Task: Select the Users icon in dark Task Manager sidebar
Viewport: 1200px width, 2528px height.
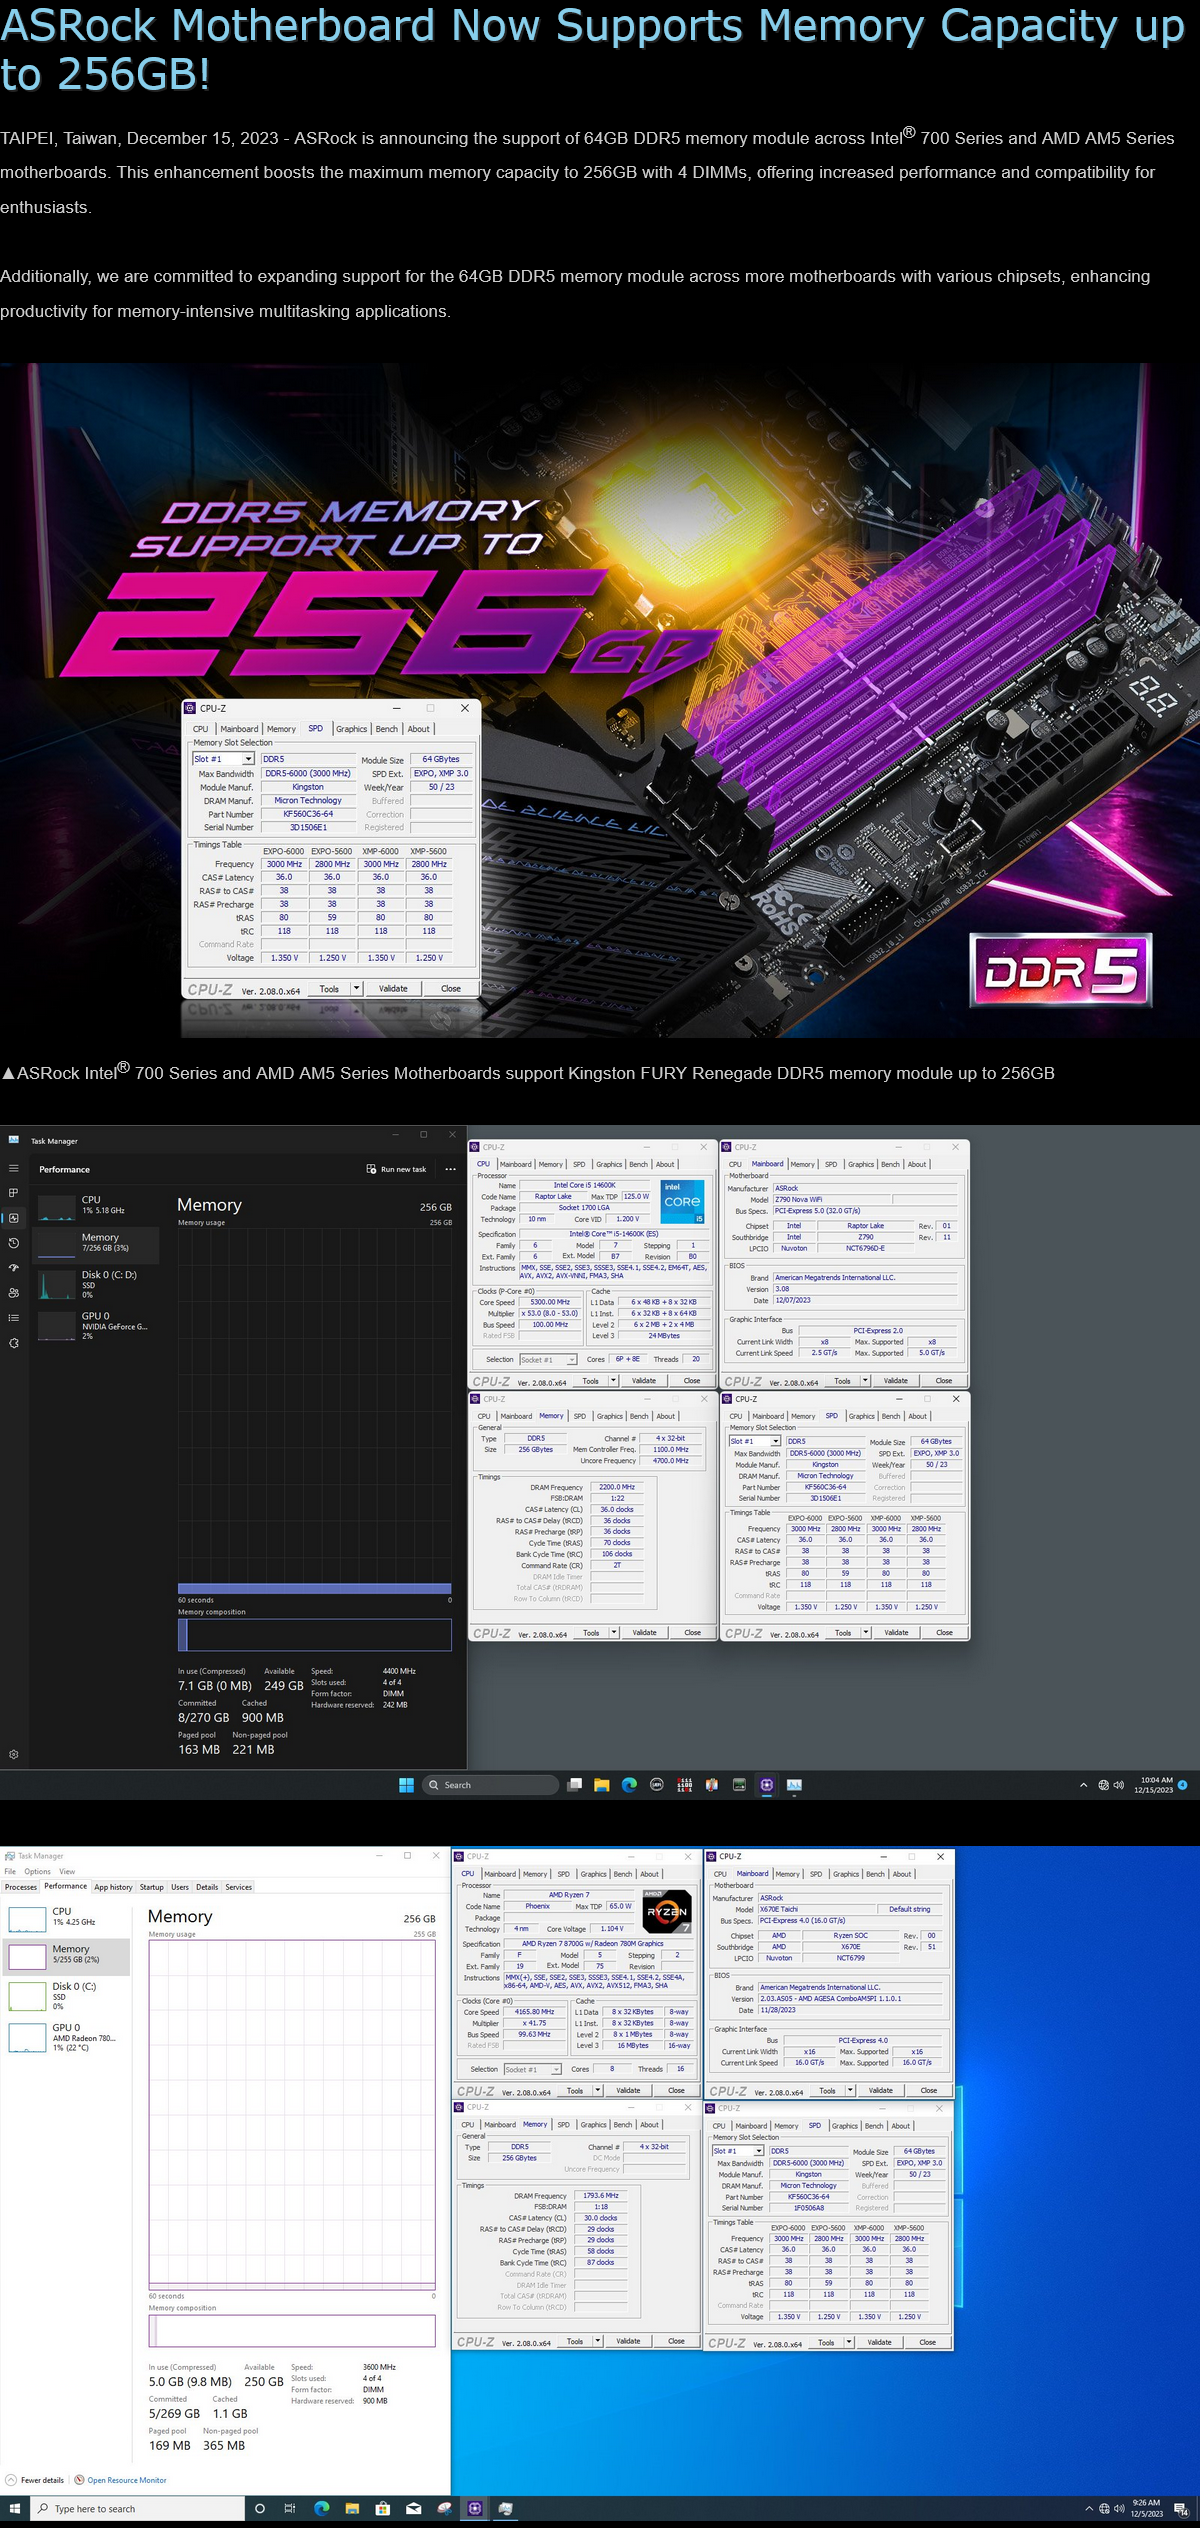Action: click(x=13, y=1293)
